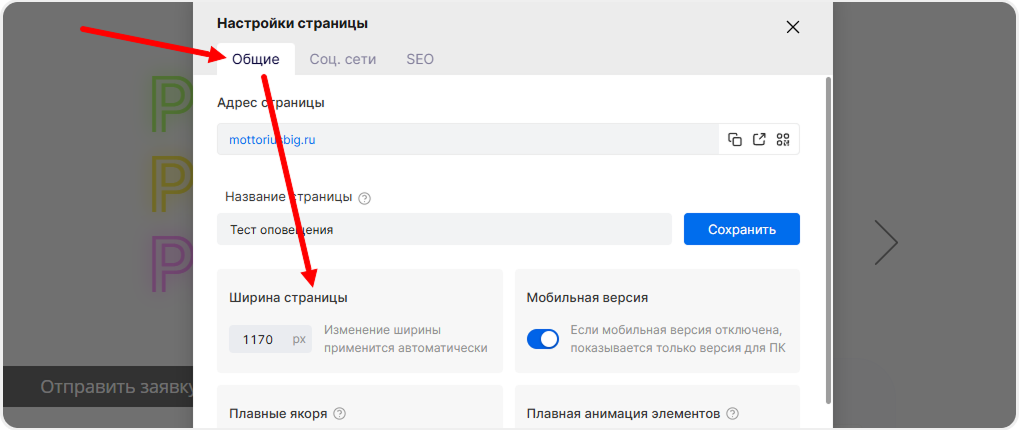Click the dialog's vertical scrollbar
The height and width of the screenshot is (430, 1019).
click(827, 240)
